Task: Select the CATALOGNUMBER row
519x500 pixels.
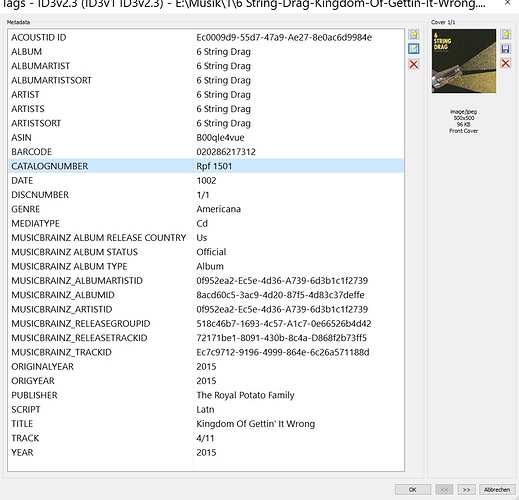Action: point(206,166)
